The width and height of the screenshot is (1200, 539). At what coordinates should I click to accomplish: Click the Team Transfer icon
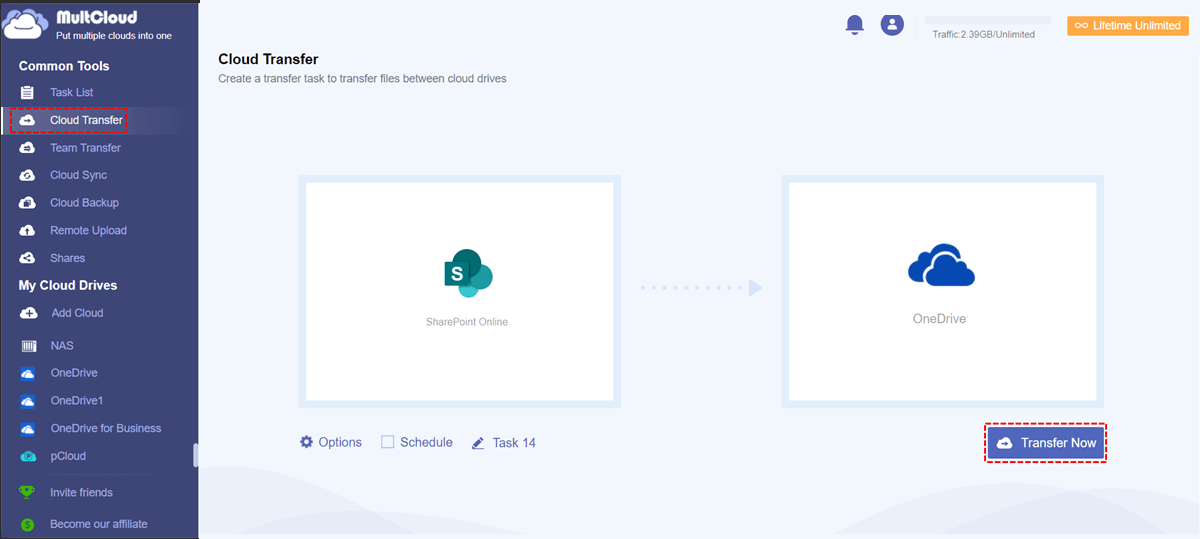pyautogui.click(x=28, y=148)
